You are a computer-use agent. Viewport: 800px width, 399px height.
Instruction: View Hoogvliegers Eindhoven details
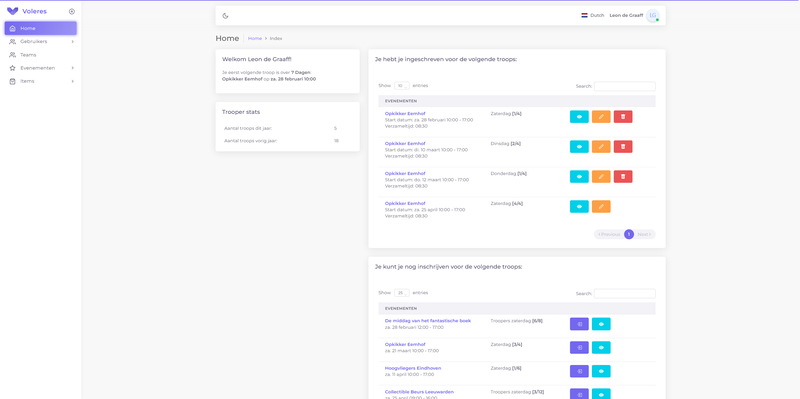[601, 371]
